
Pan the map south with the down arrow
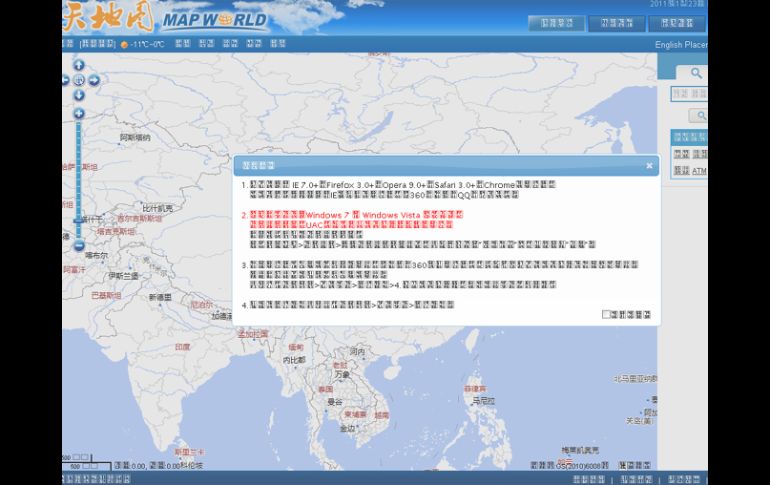[79, 95]
